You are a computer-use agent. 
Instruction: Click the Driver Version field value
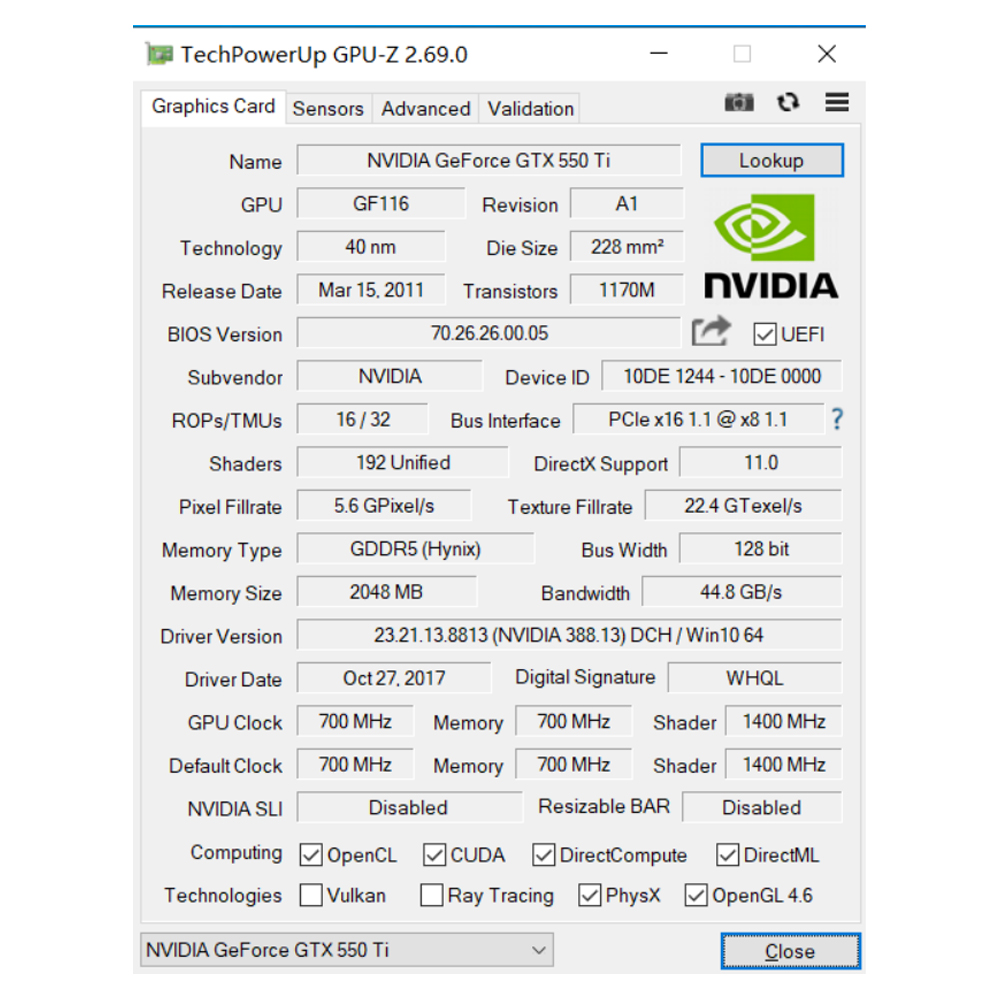569,635
